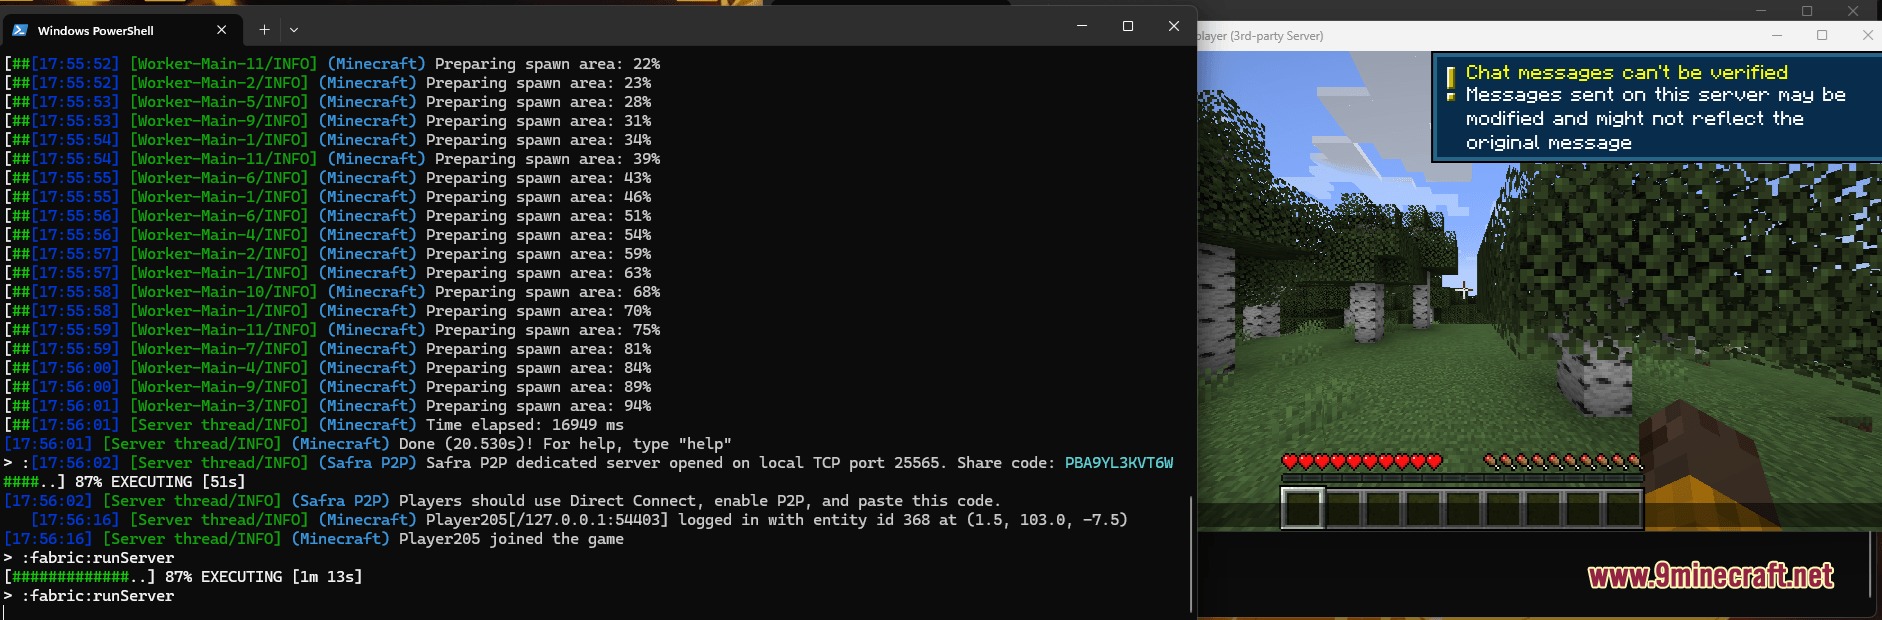Select the Windows PowerShell tab

121,30
